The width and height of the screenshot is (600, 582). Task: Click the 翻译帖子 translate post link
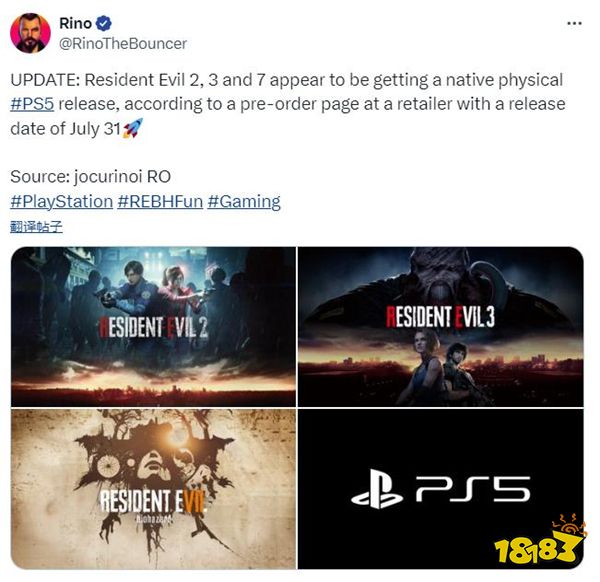pyautogui.click(x=36, y=227)
